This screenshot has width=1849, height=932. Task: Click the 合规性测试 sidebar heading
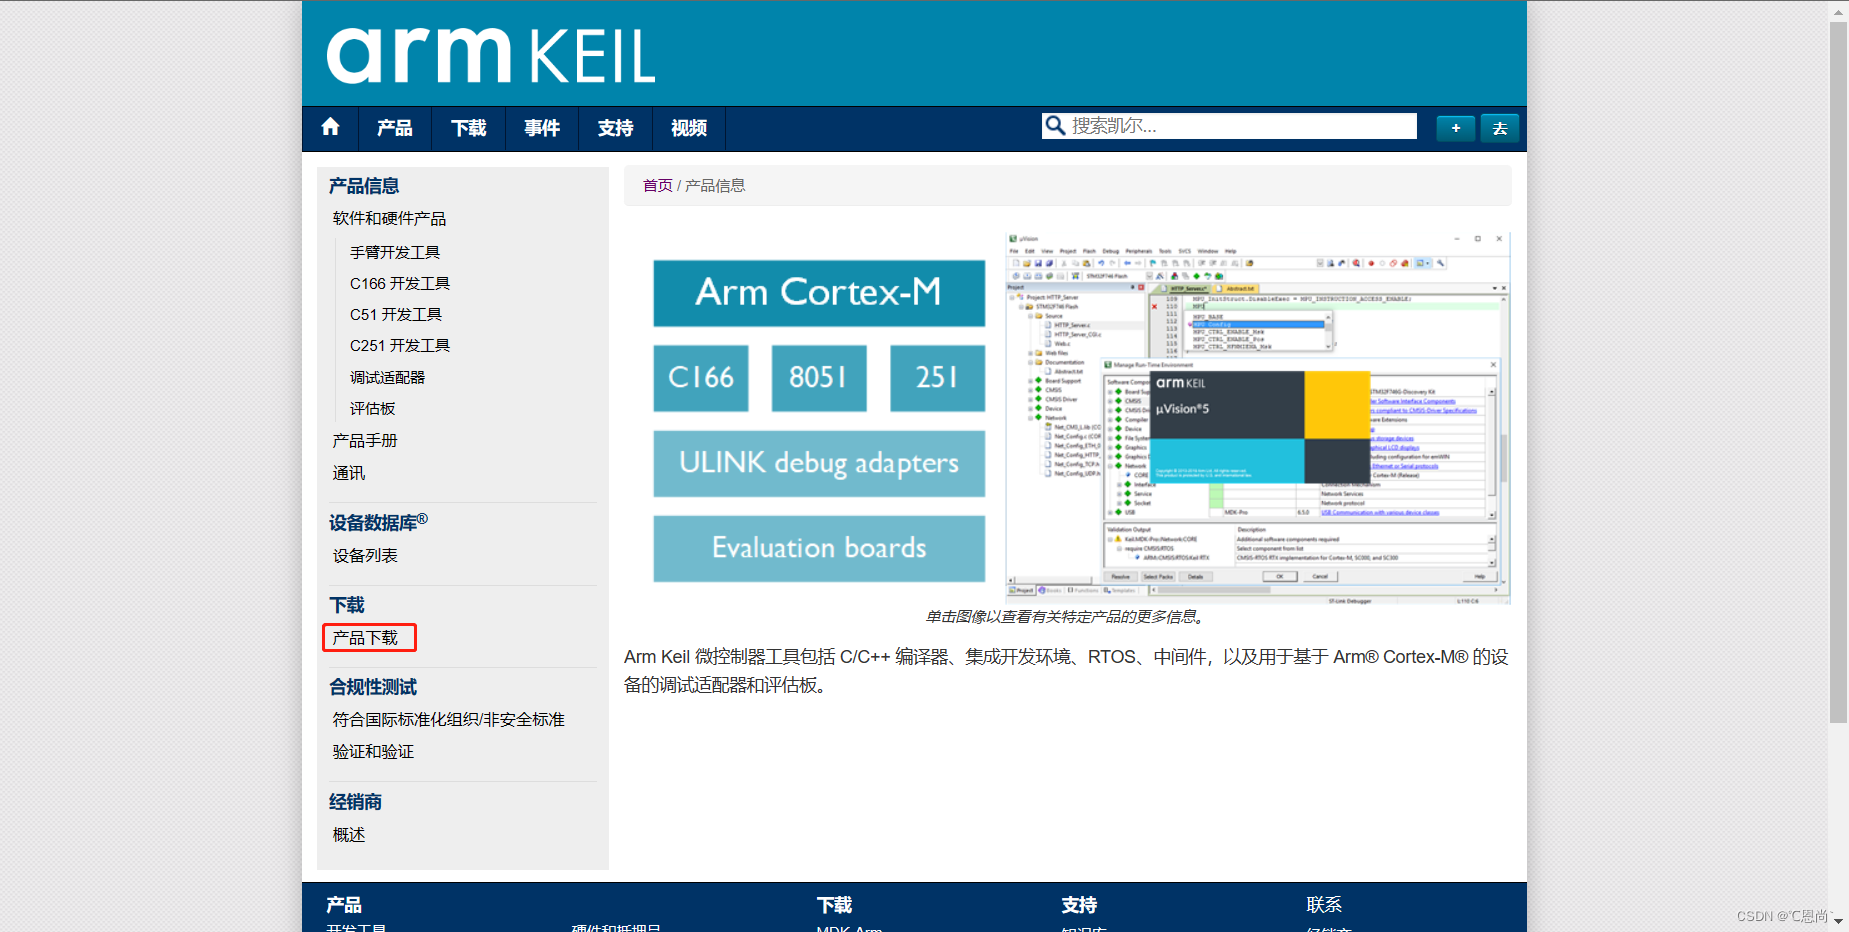point(373,687)
